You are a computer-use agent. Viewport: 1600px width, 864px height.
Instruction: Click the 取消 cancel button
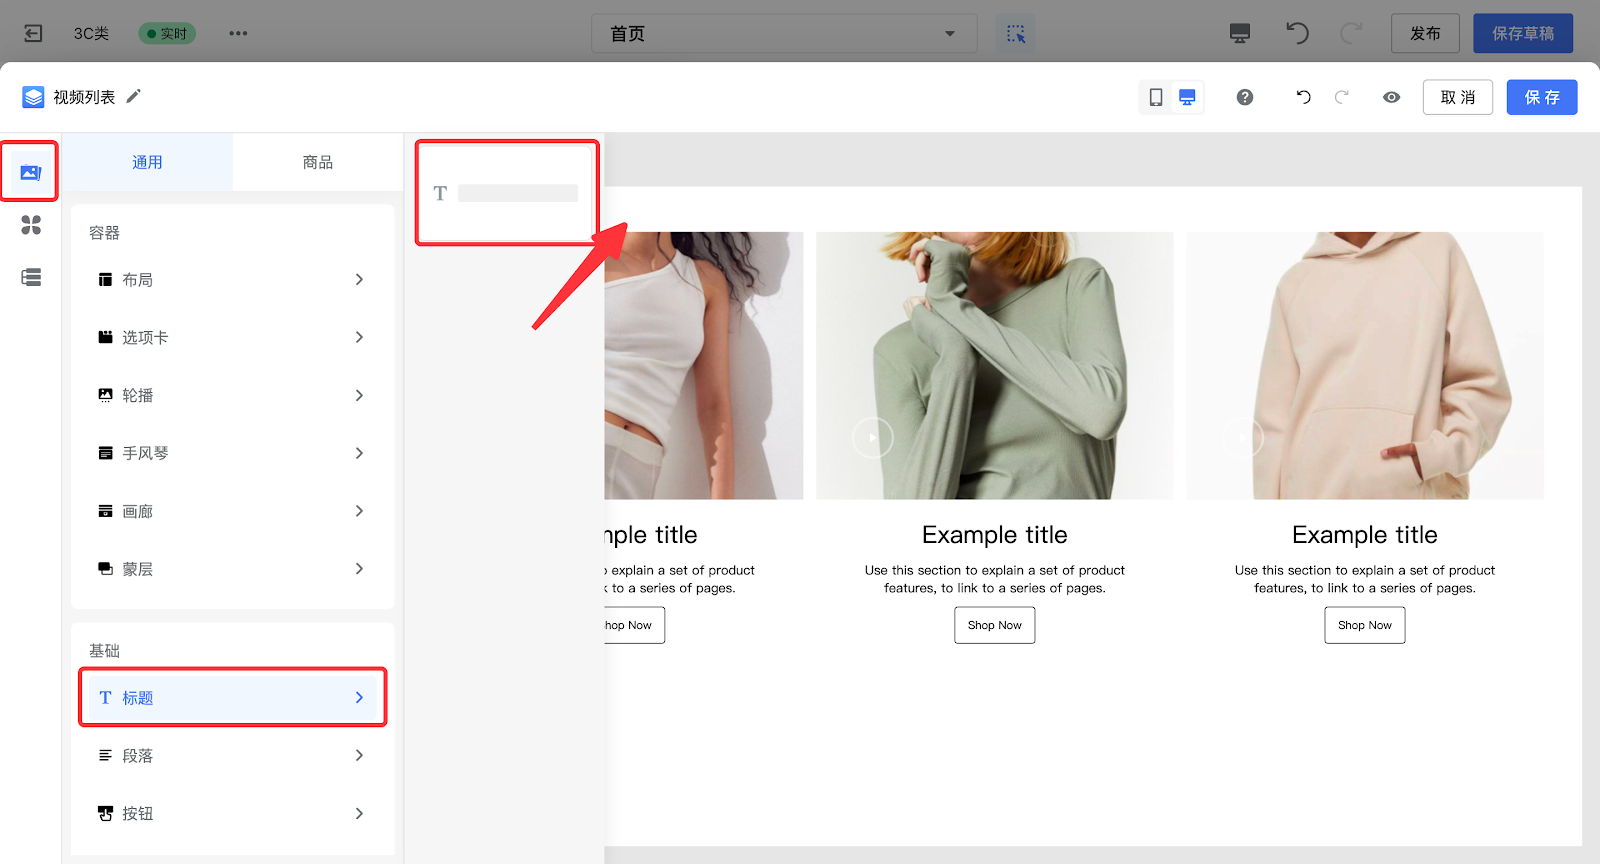pyautogui.click(x=1457, y=97)
